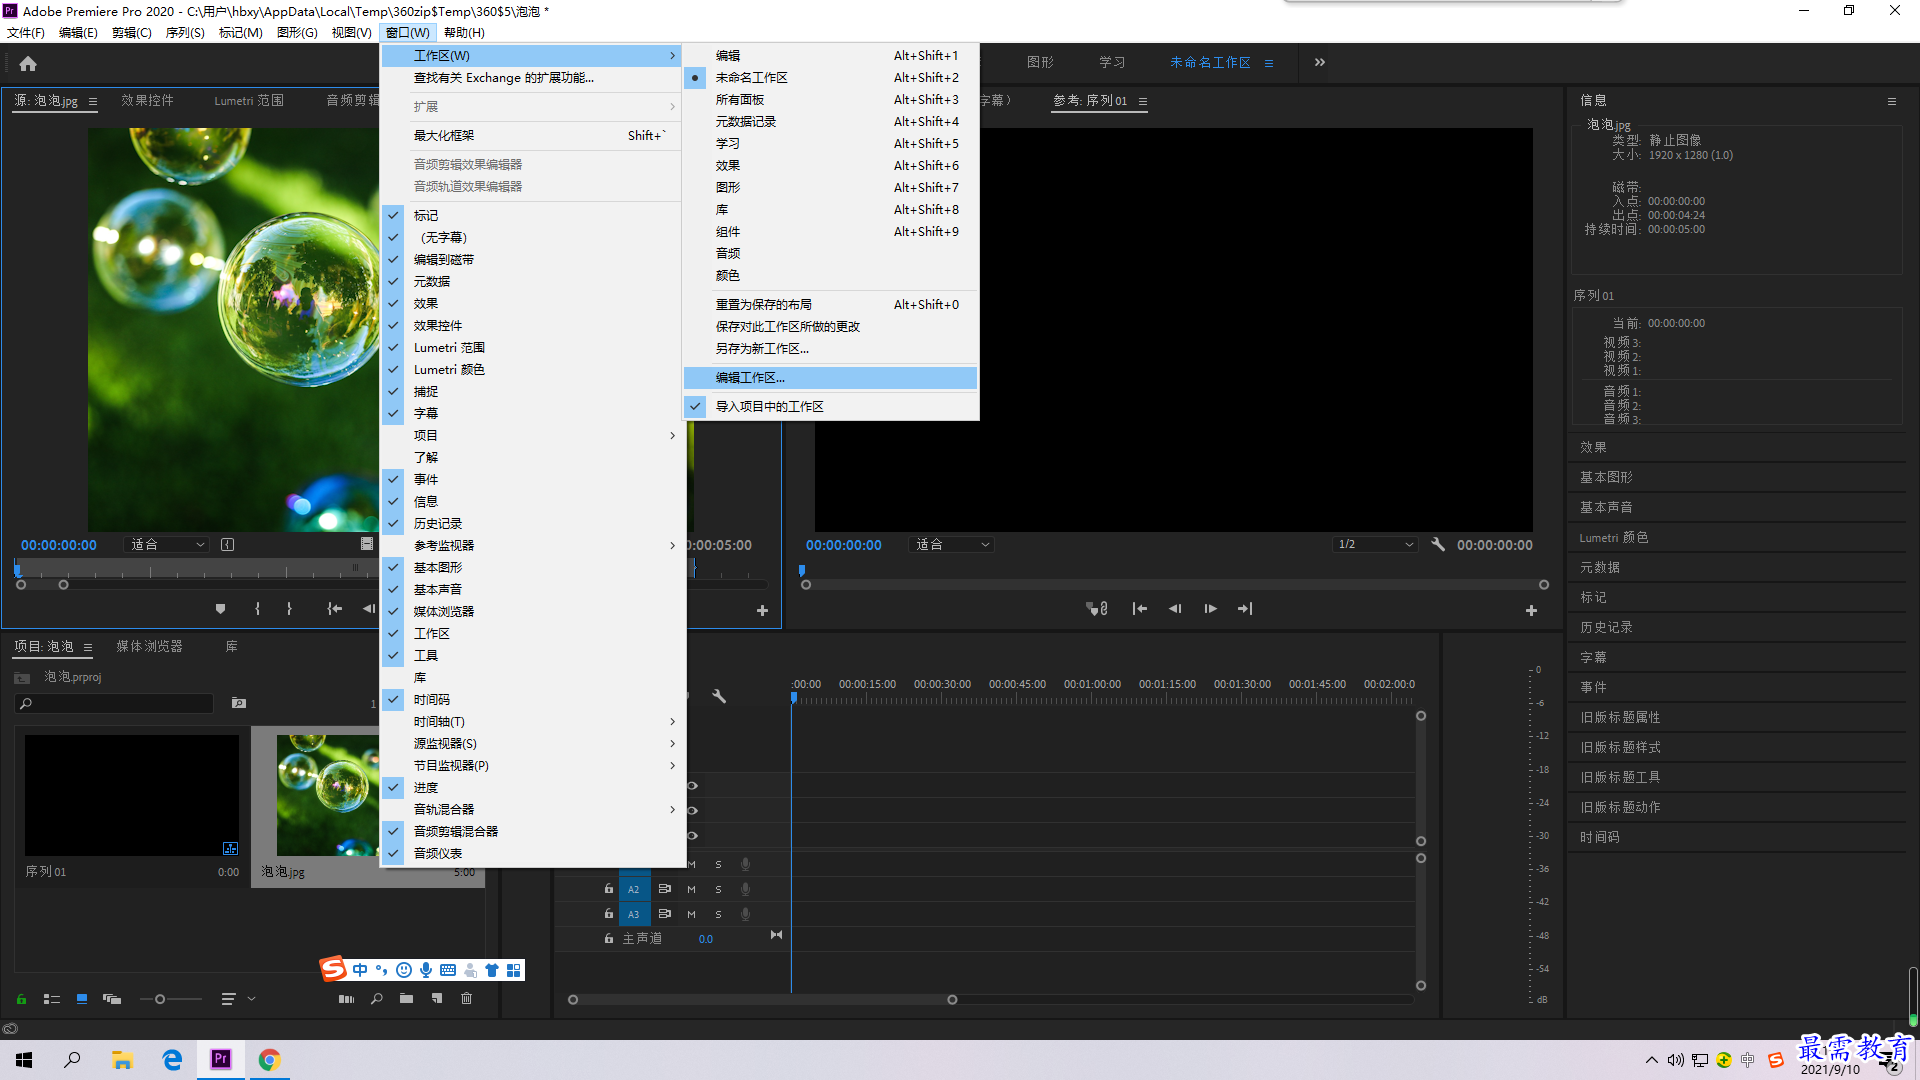Click Go to In in Program monitor
Viewport: 1920px width, 1080px height.
pos(1139,608)
